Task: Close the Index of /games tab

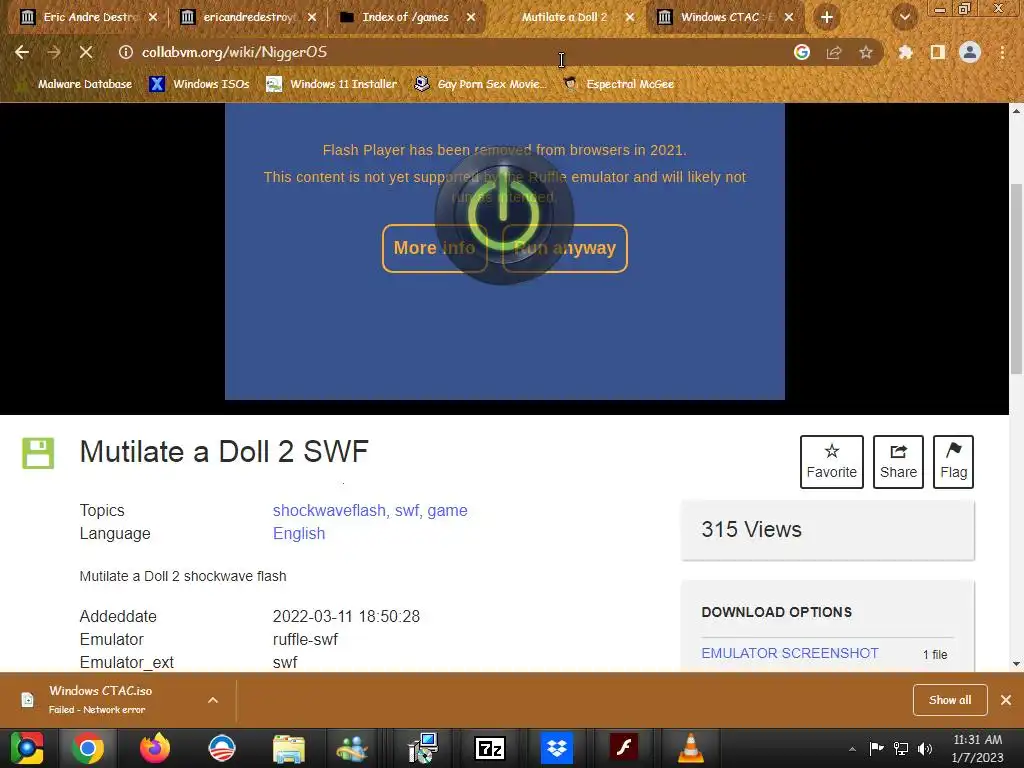Action: (471, 18)
